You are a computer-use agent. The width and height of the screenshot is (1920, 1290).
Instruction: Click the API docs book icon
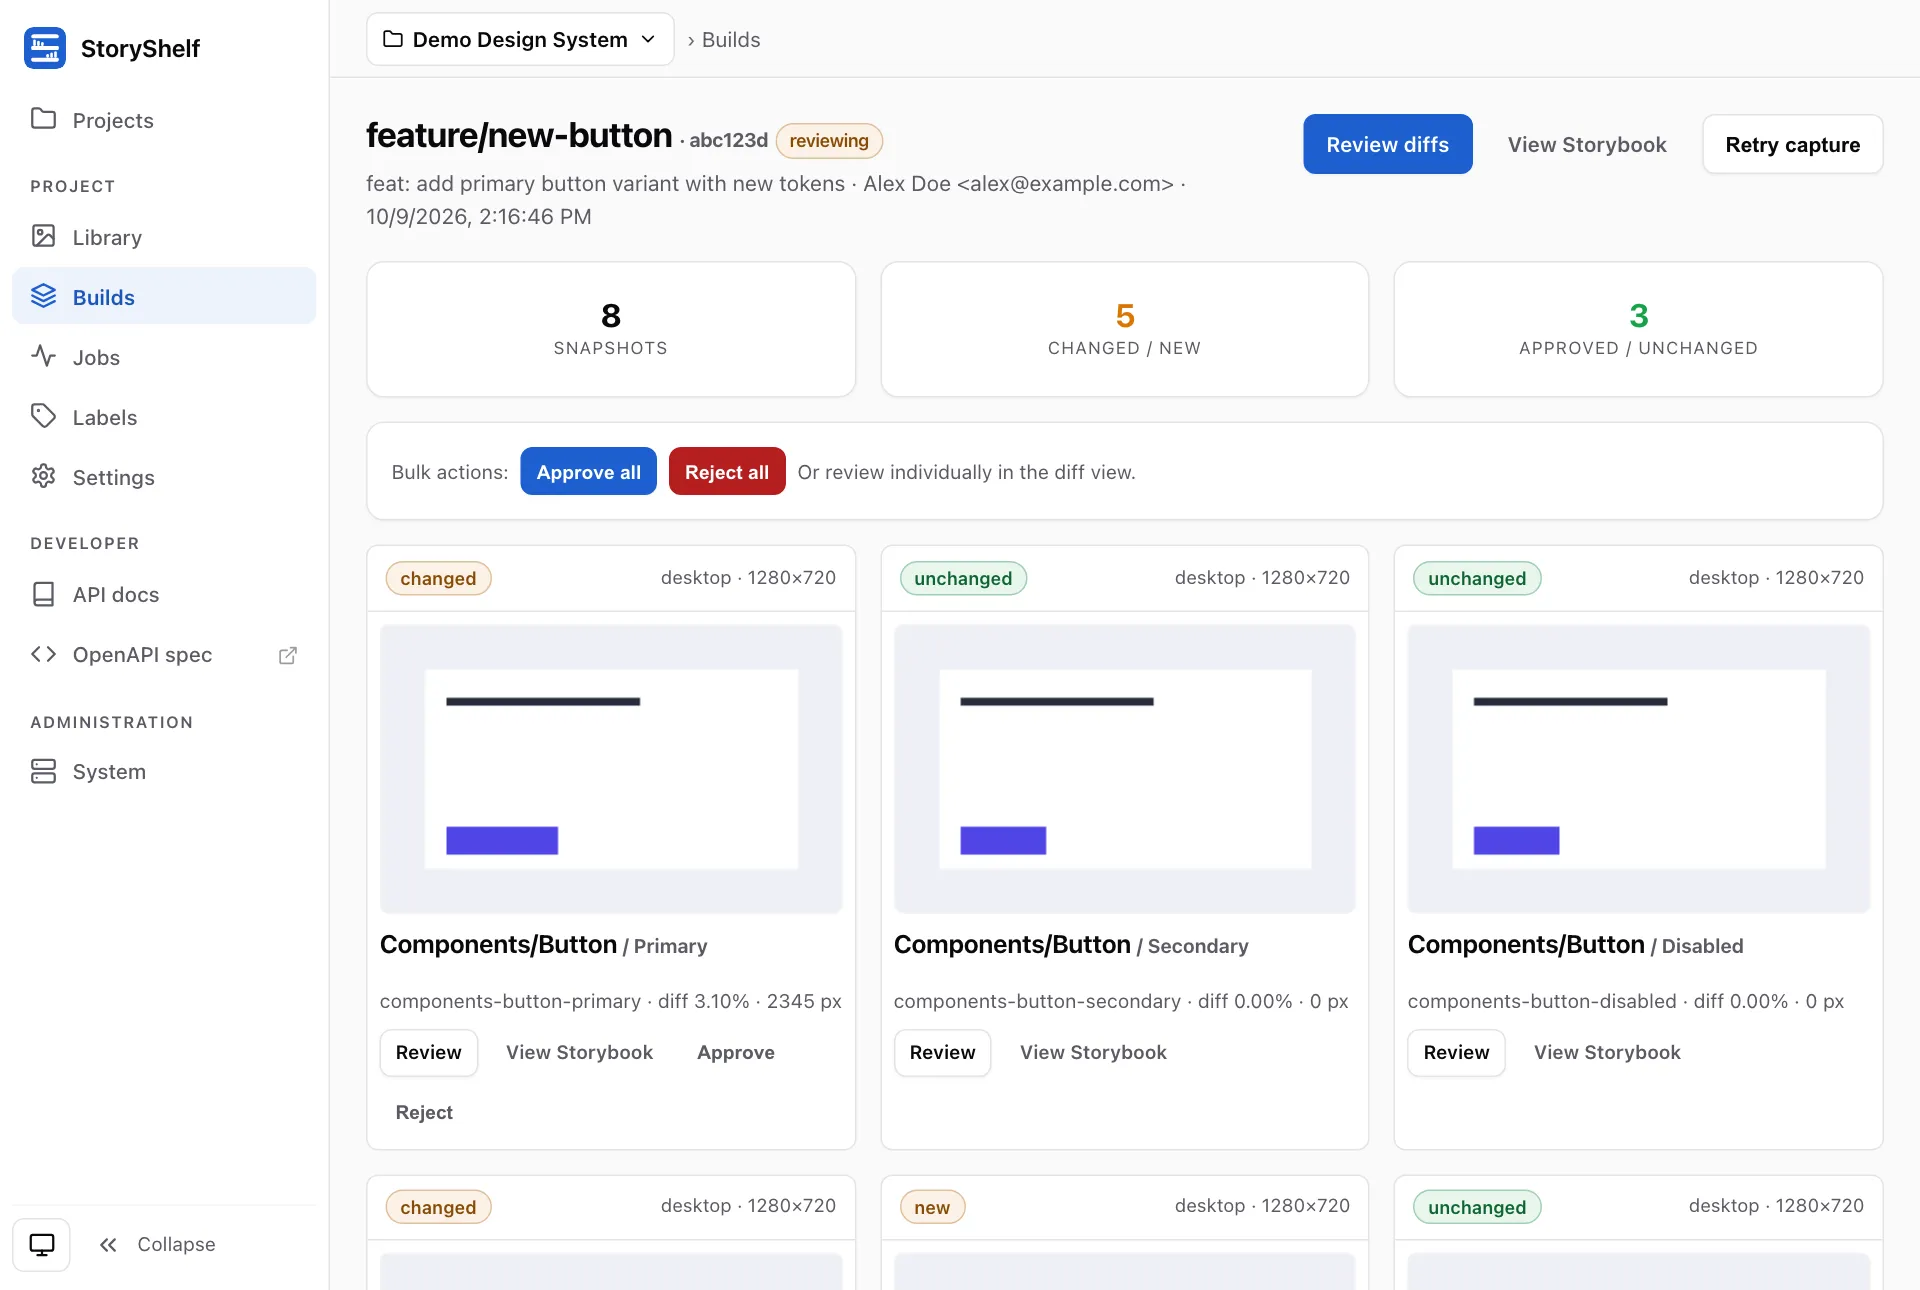pos(43,594)
